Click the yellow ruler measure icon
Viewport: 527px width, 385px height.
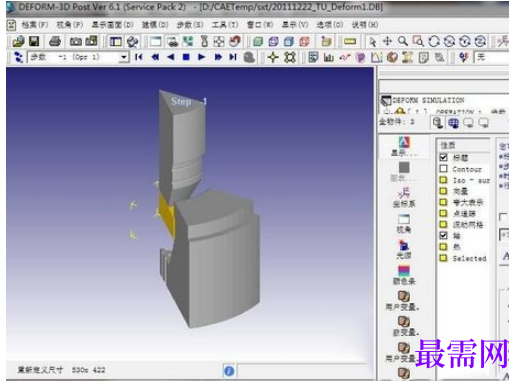[350, 41]
